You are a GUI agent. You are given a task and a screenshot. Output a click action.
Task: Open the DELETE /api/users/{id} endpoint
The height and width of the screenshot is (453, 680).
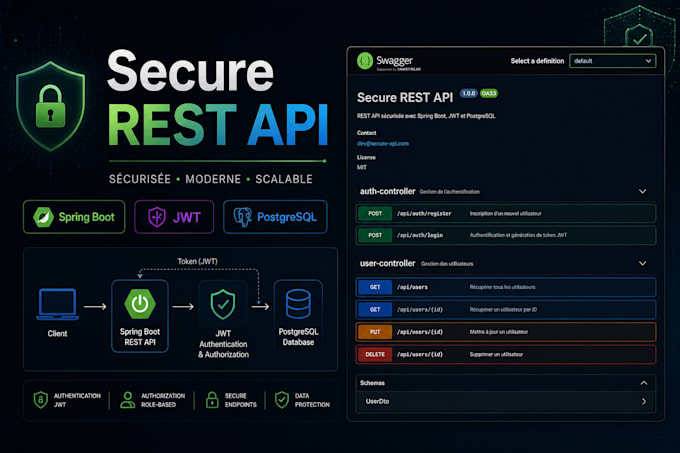click(x=506, y=354)
